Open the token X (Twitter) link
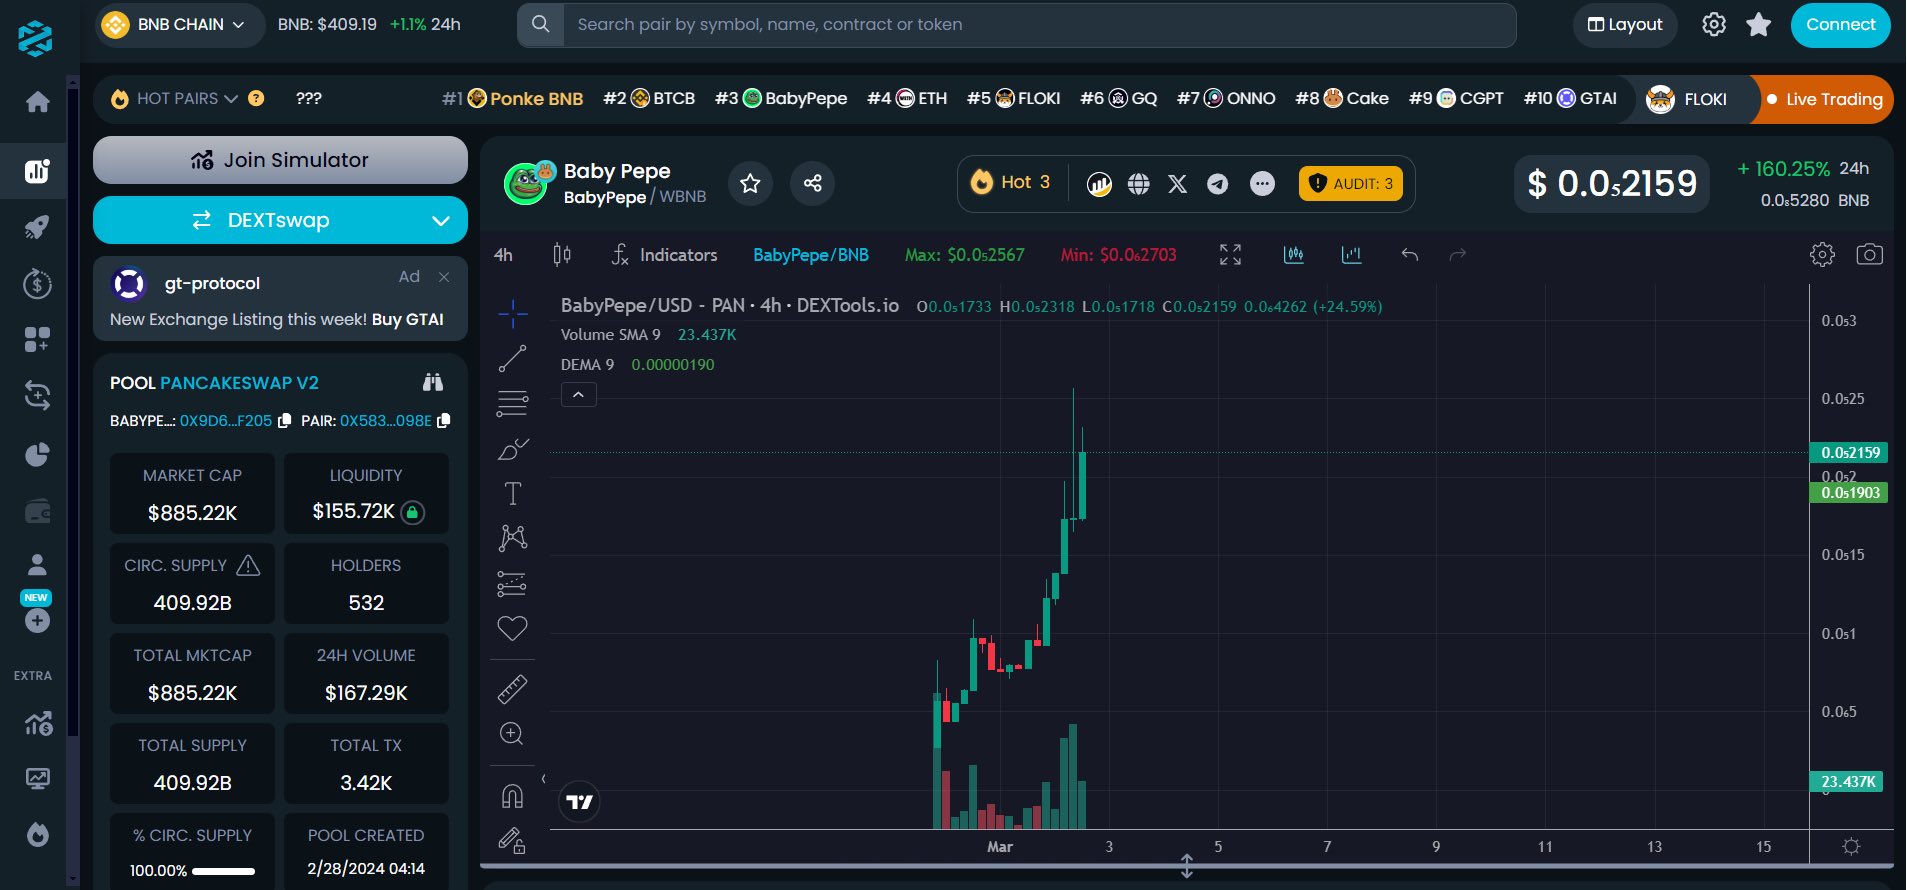The height and width of the screenshot is (890, 1907). [x=1178, y=184]
